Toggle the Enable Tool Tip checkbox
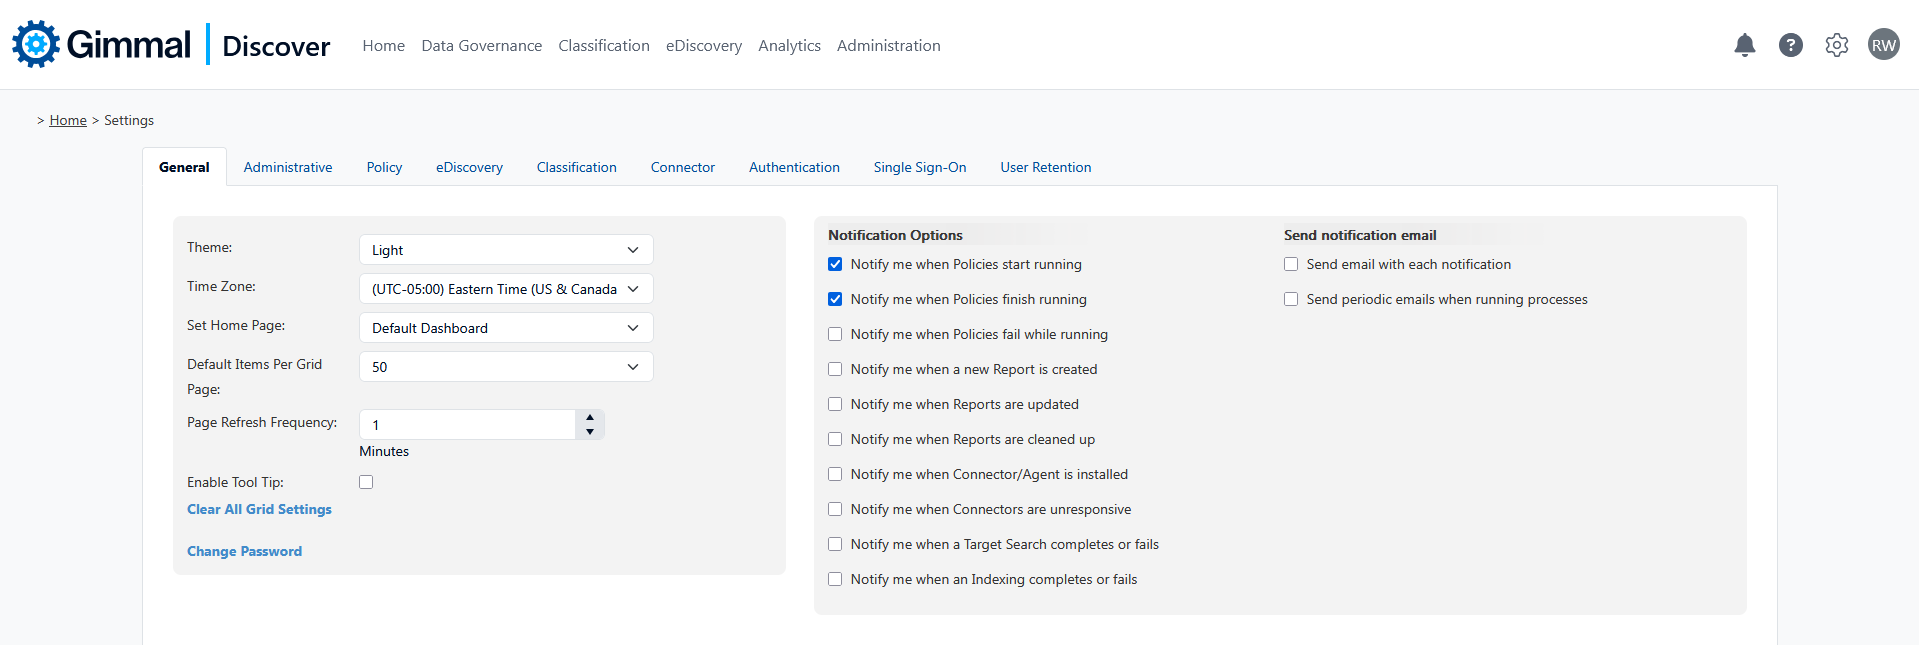Image resolution: width=1919 pixels, height=645 pixels. click(x=366, y=482)
